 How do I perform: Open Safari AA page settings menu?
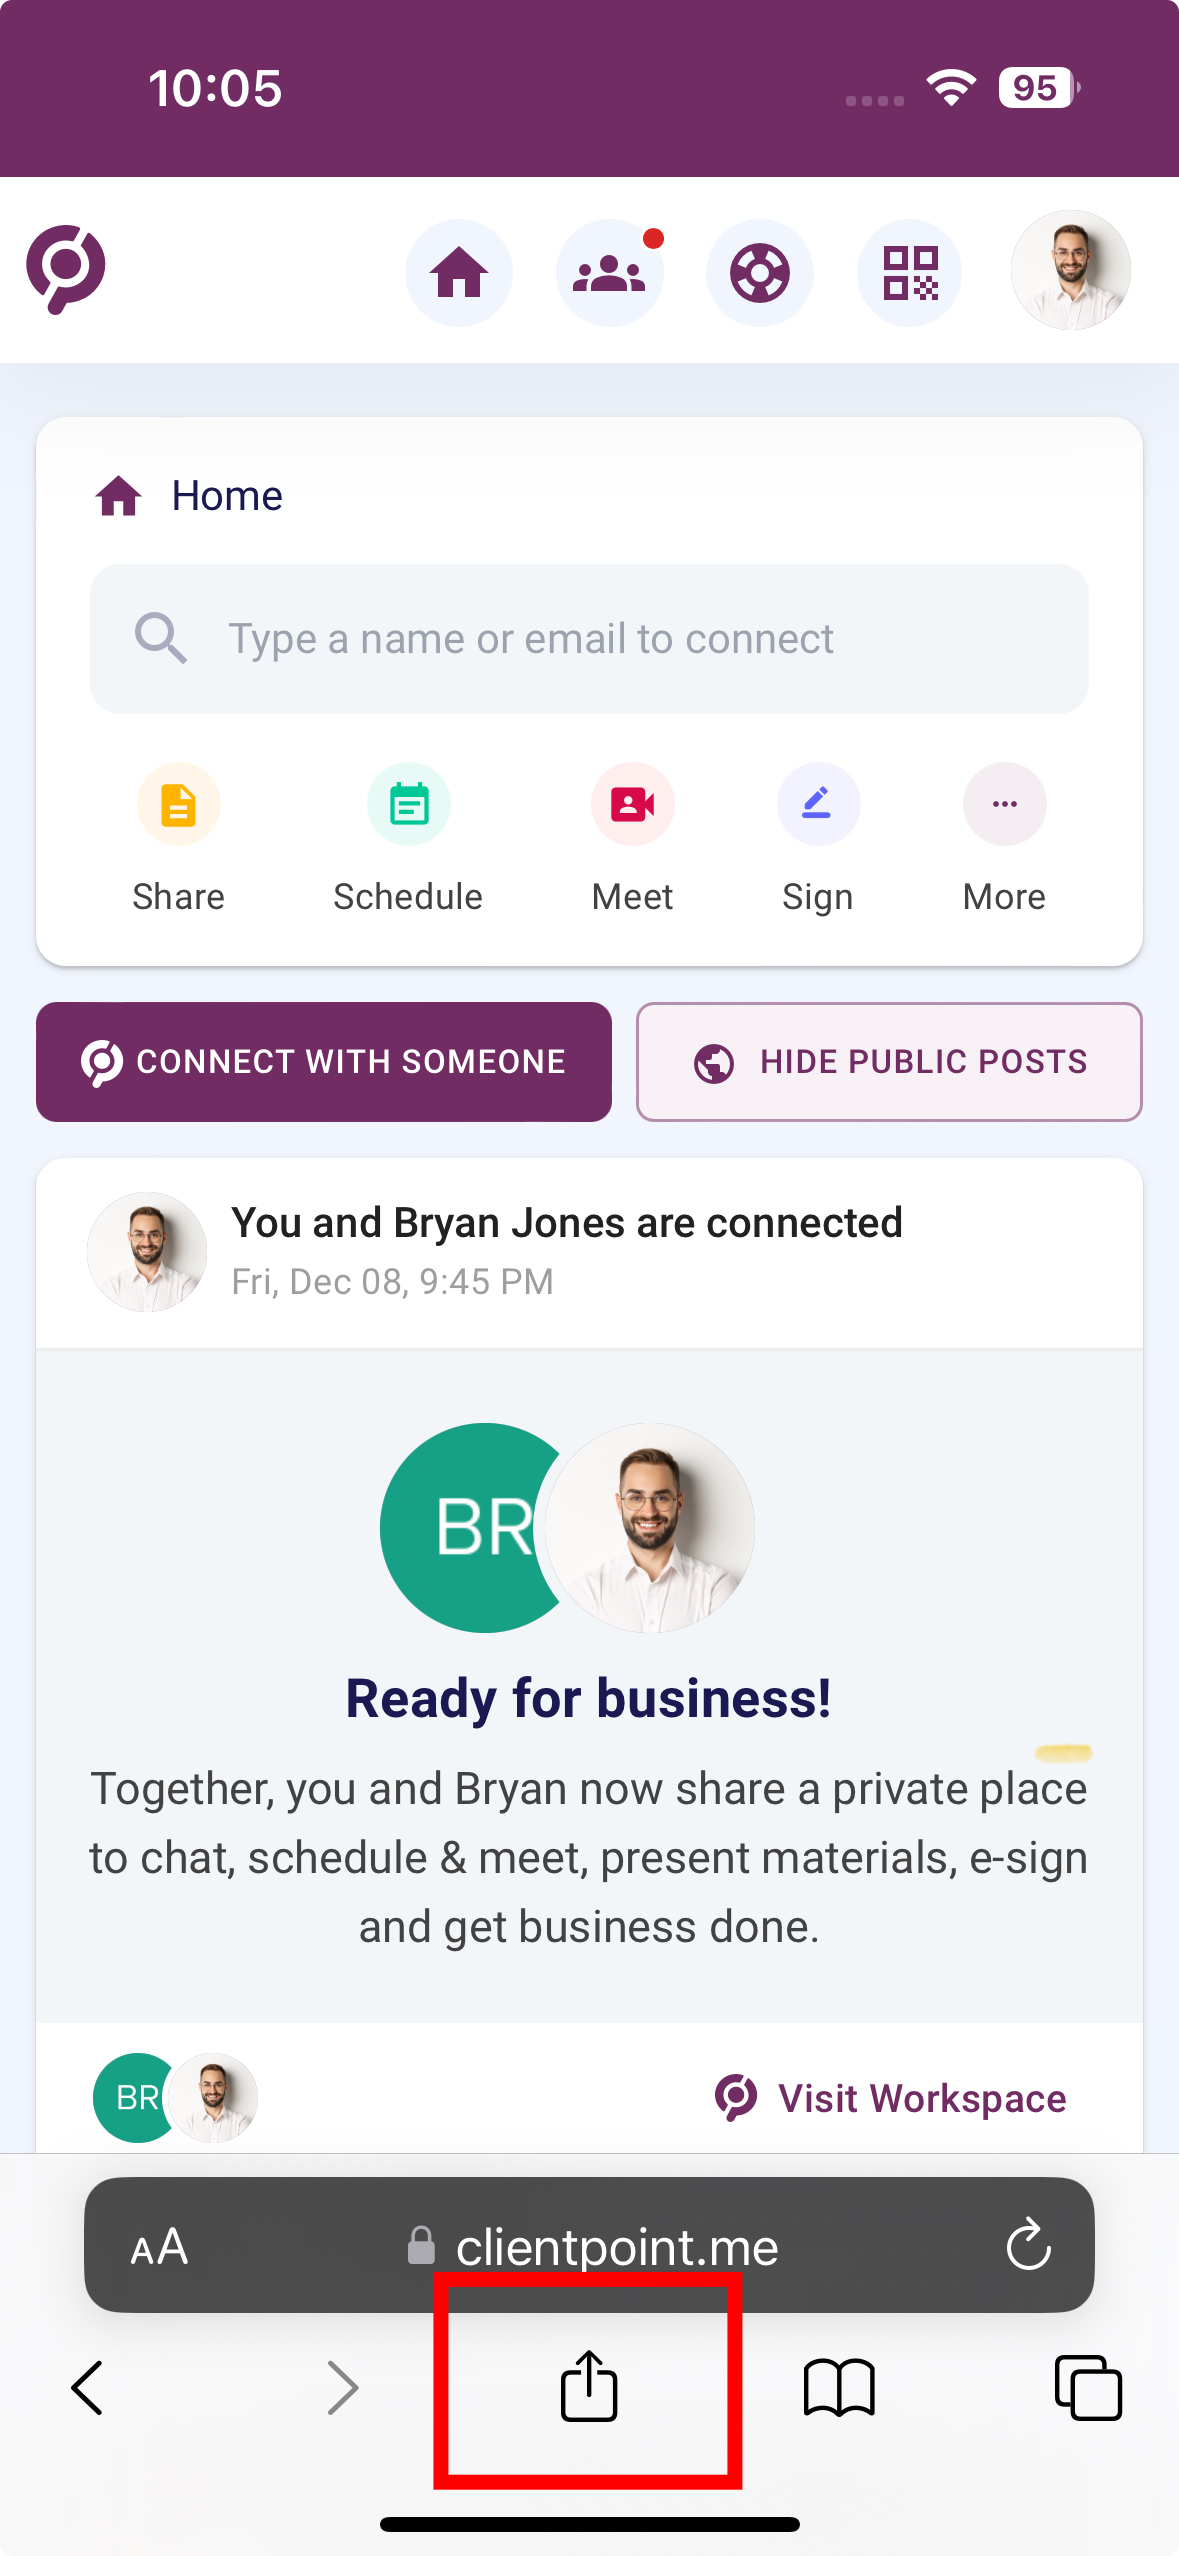point(160,2247)
